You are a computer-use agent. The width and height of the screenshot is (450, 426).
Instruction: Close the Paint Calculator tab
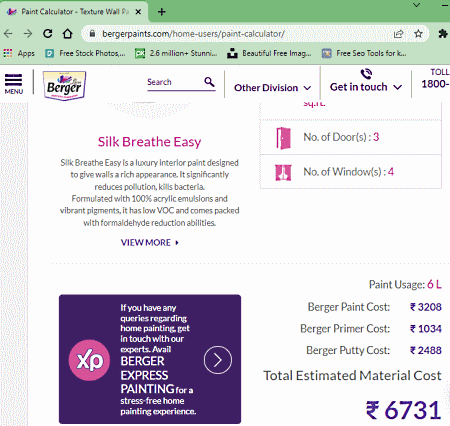(x=138, y=12)
